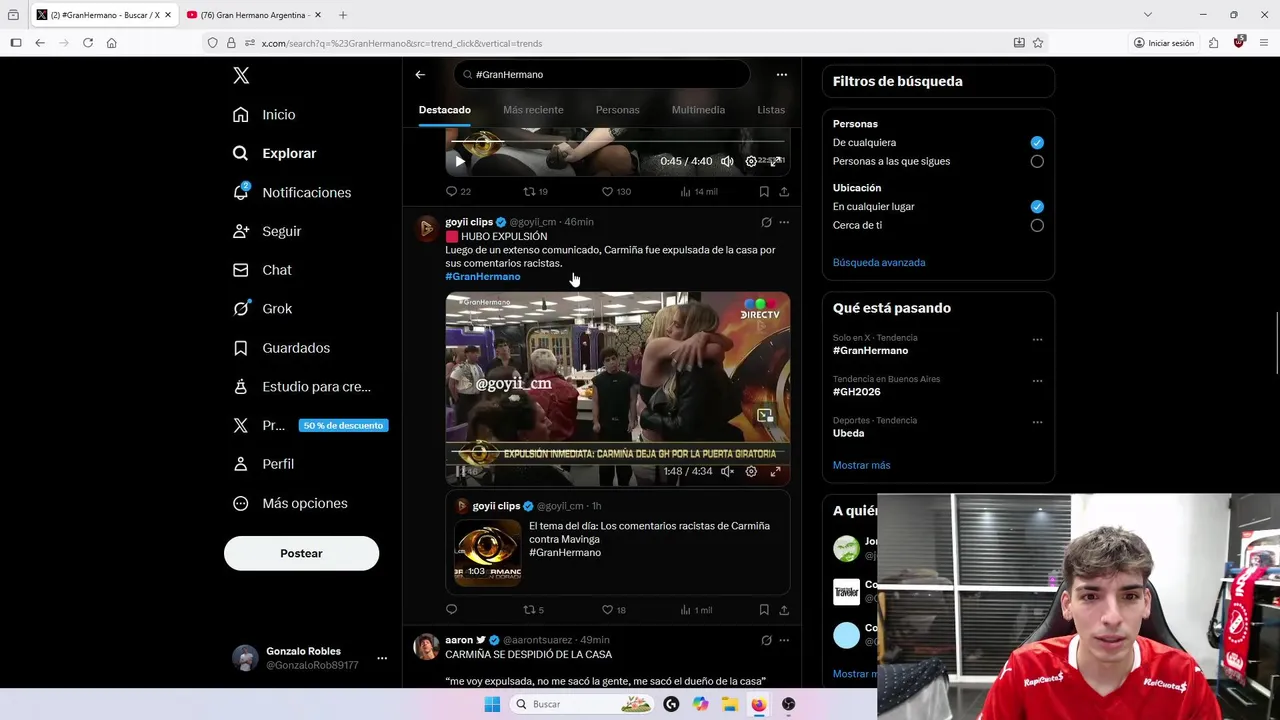Viewport: 1280px width, 720px height.
Task: Go to the Explorar section
Action: click(275, 153)
